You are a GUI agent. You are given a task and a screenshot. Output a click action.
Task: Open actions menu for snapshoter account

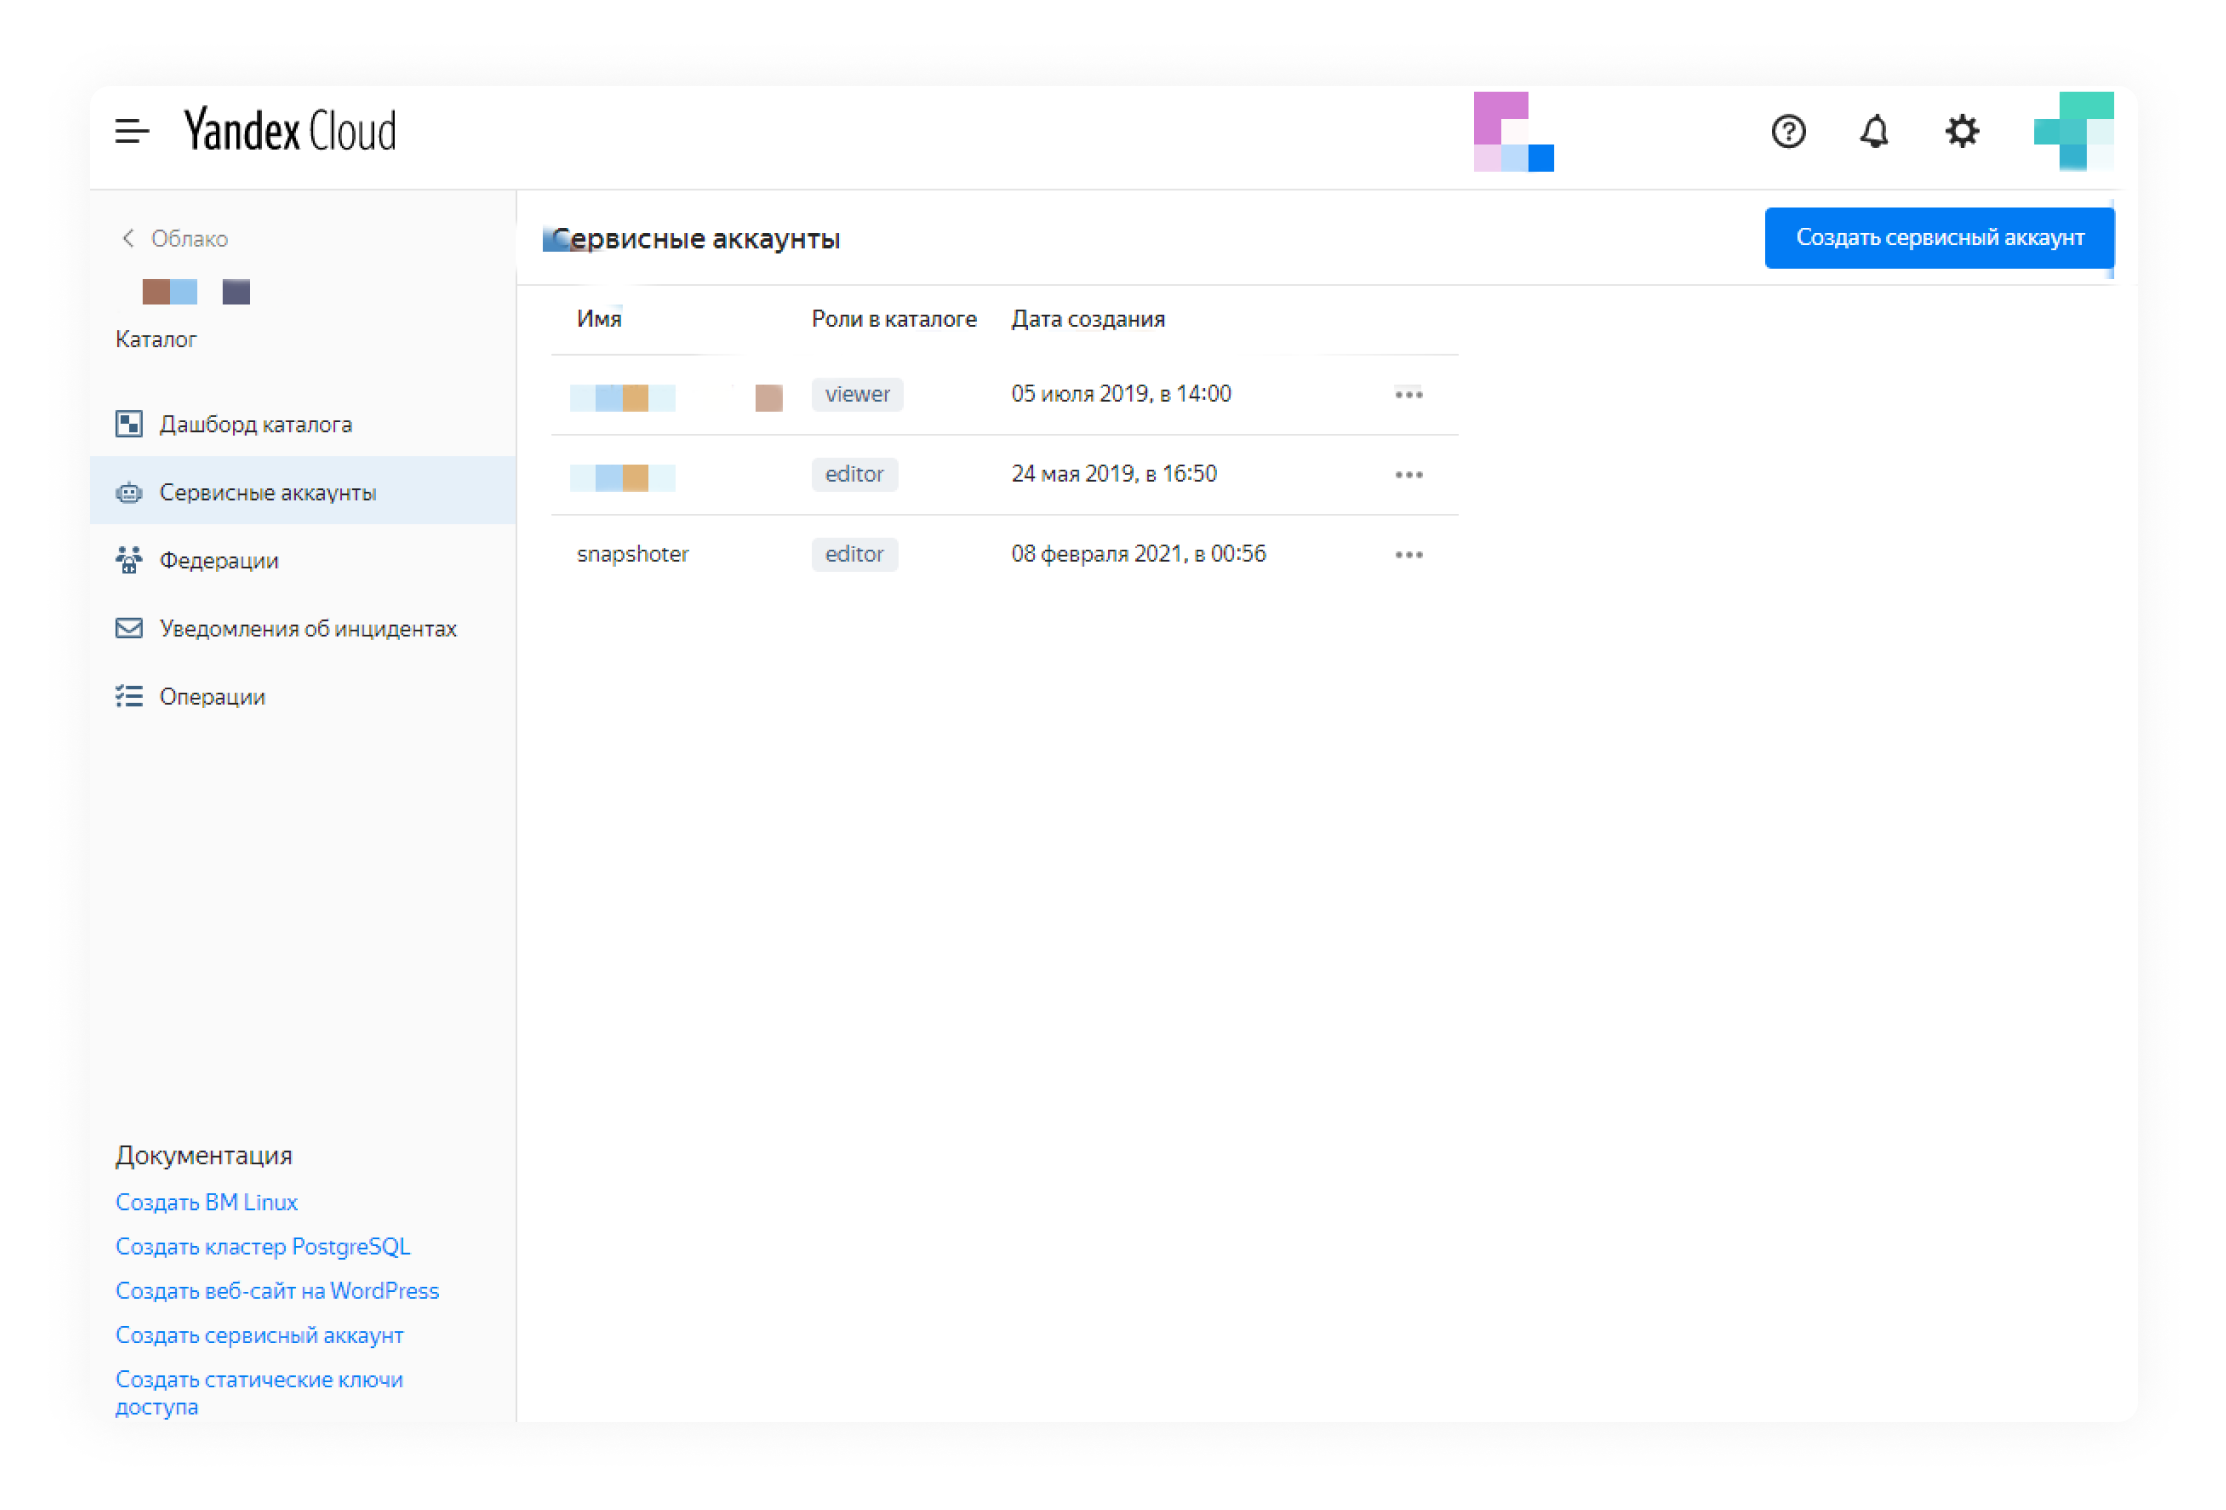1409,555
